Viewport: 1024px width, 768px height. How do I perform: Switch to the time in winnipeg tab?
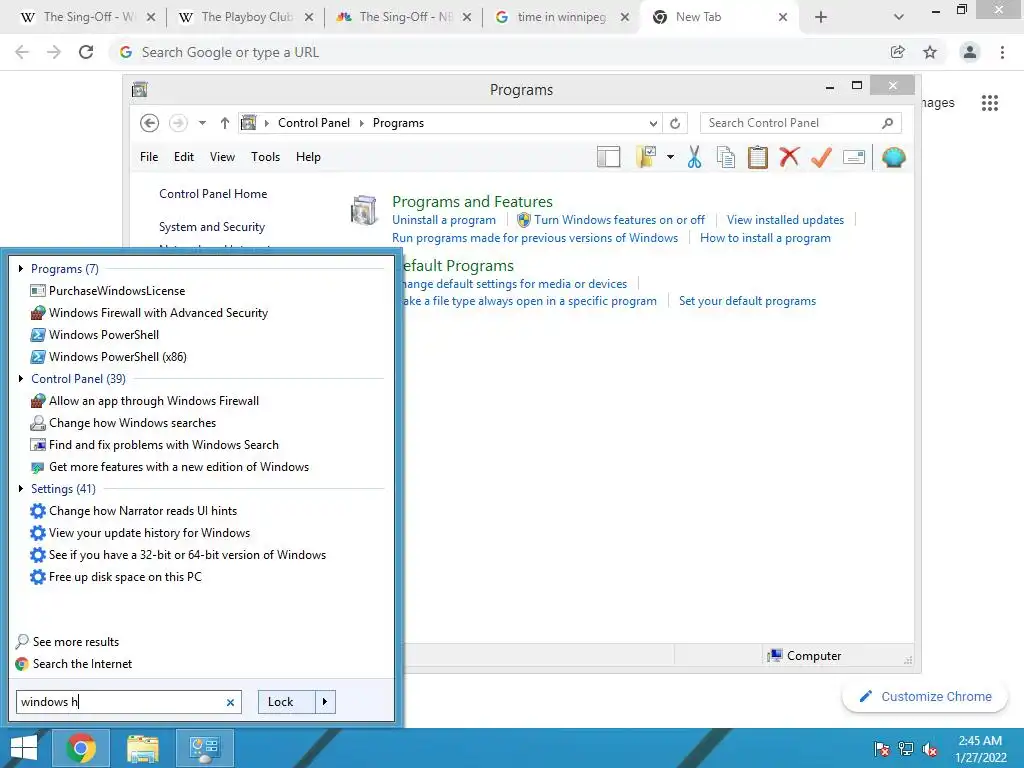[x=561, y=17]
